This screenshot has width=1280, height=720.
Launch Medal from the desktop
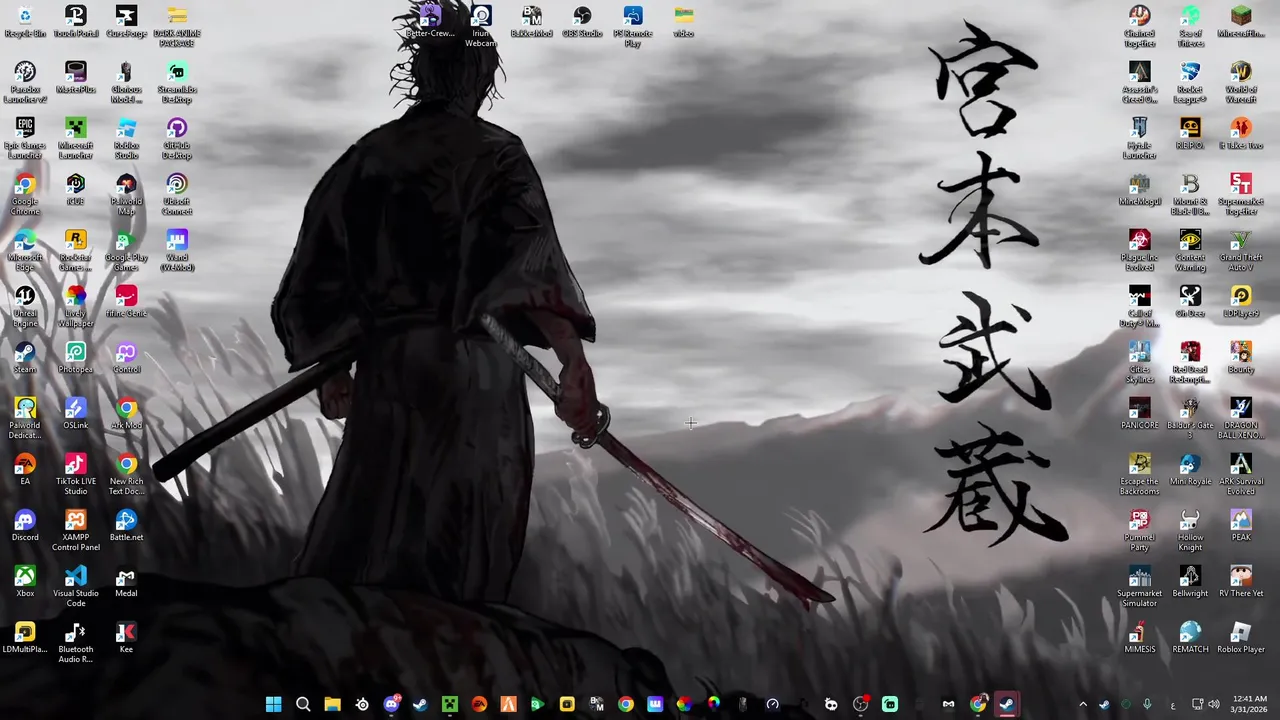[x=126, y=582]
